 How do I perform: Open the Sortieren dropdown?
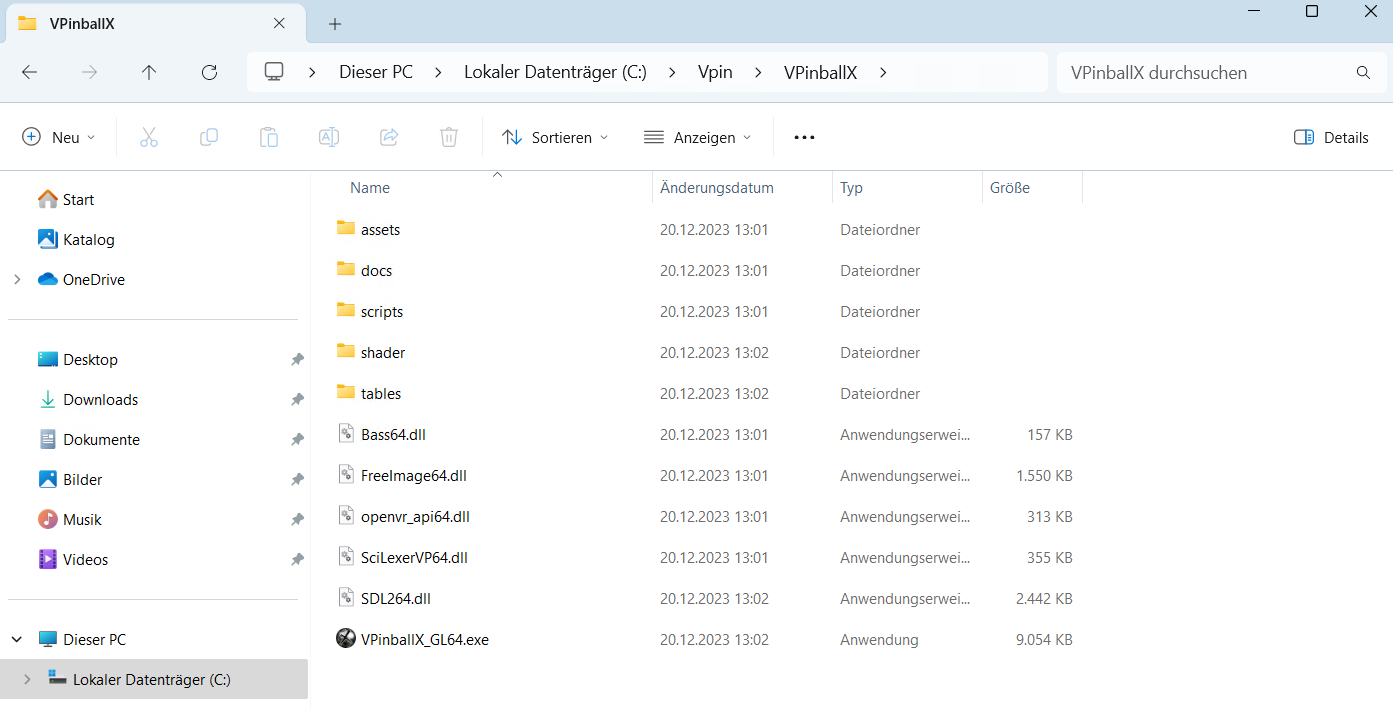pos(556,137)
